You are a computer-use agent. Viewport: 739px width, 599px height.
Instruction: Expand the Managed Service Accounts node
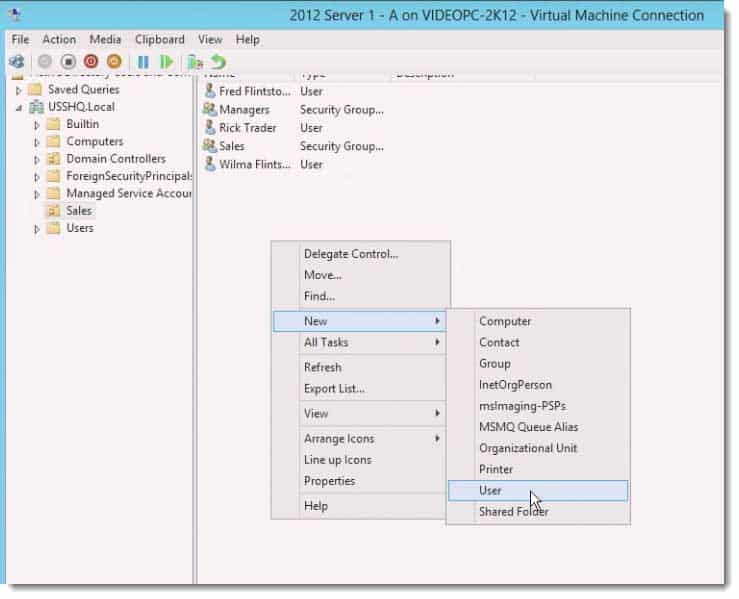coord(37,194)
